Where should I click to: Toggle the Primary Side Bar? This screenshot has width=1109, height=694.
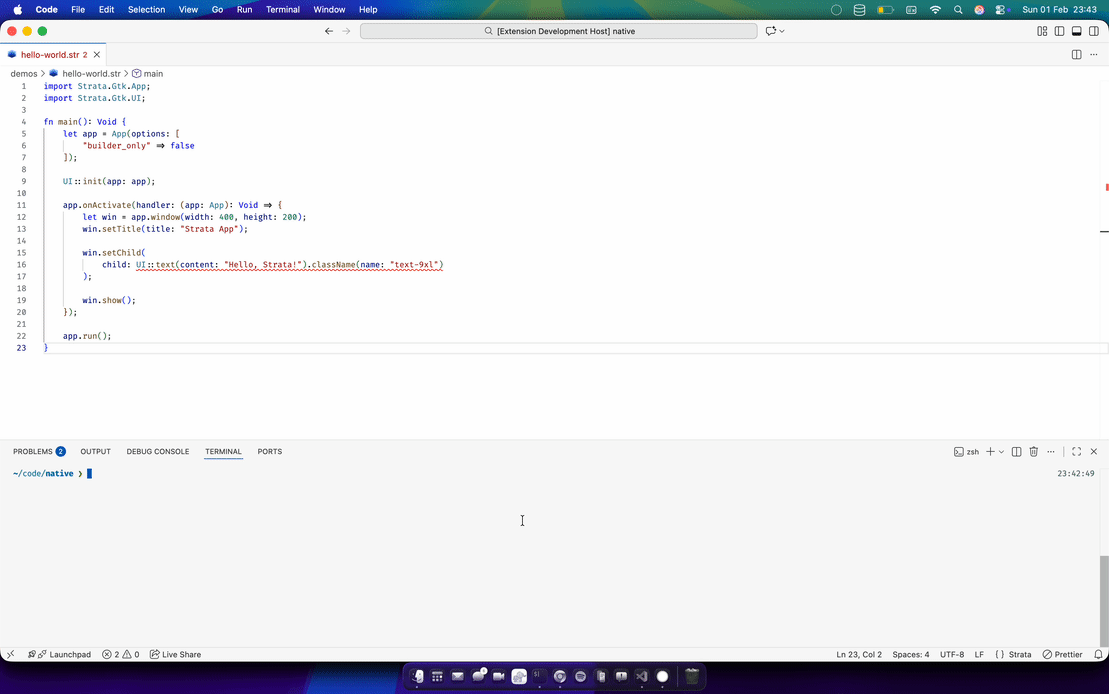point(1058,31)
